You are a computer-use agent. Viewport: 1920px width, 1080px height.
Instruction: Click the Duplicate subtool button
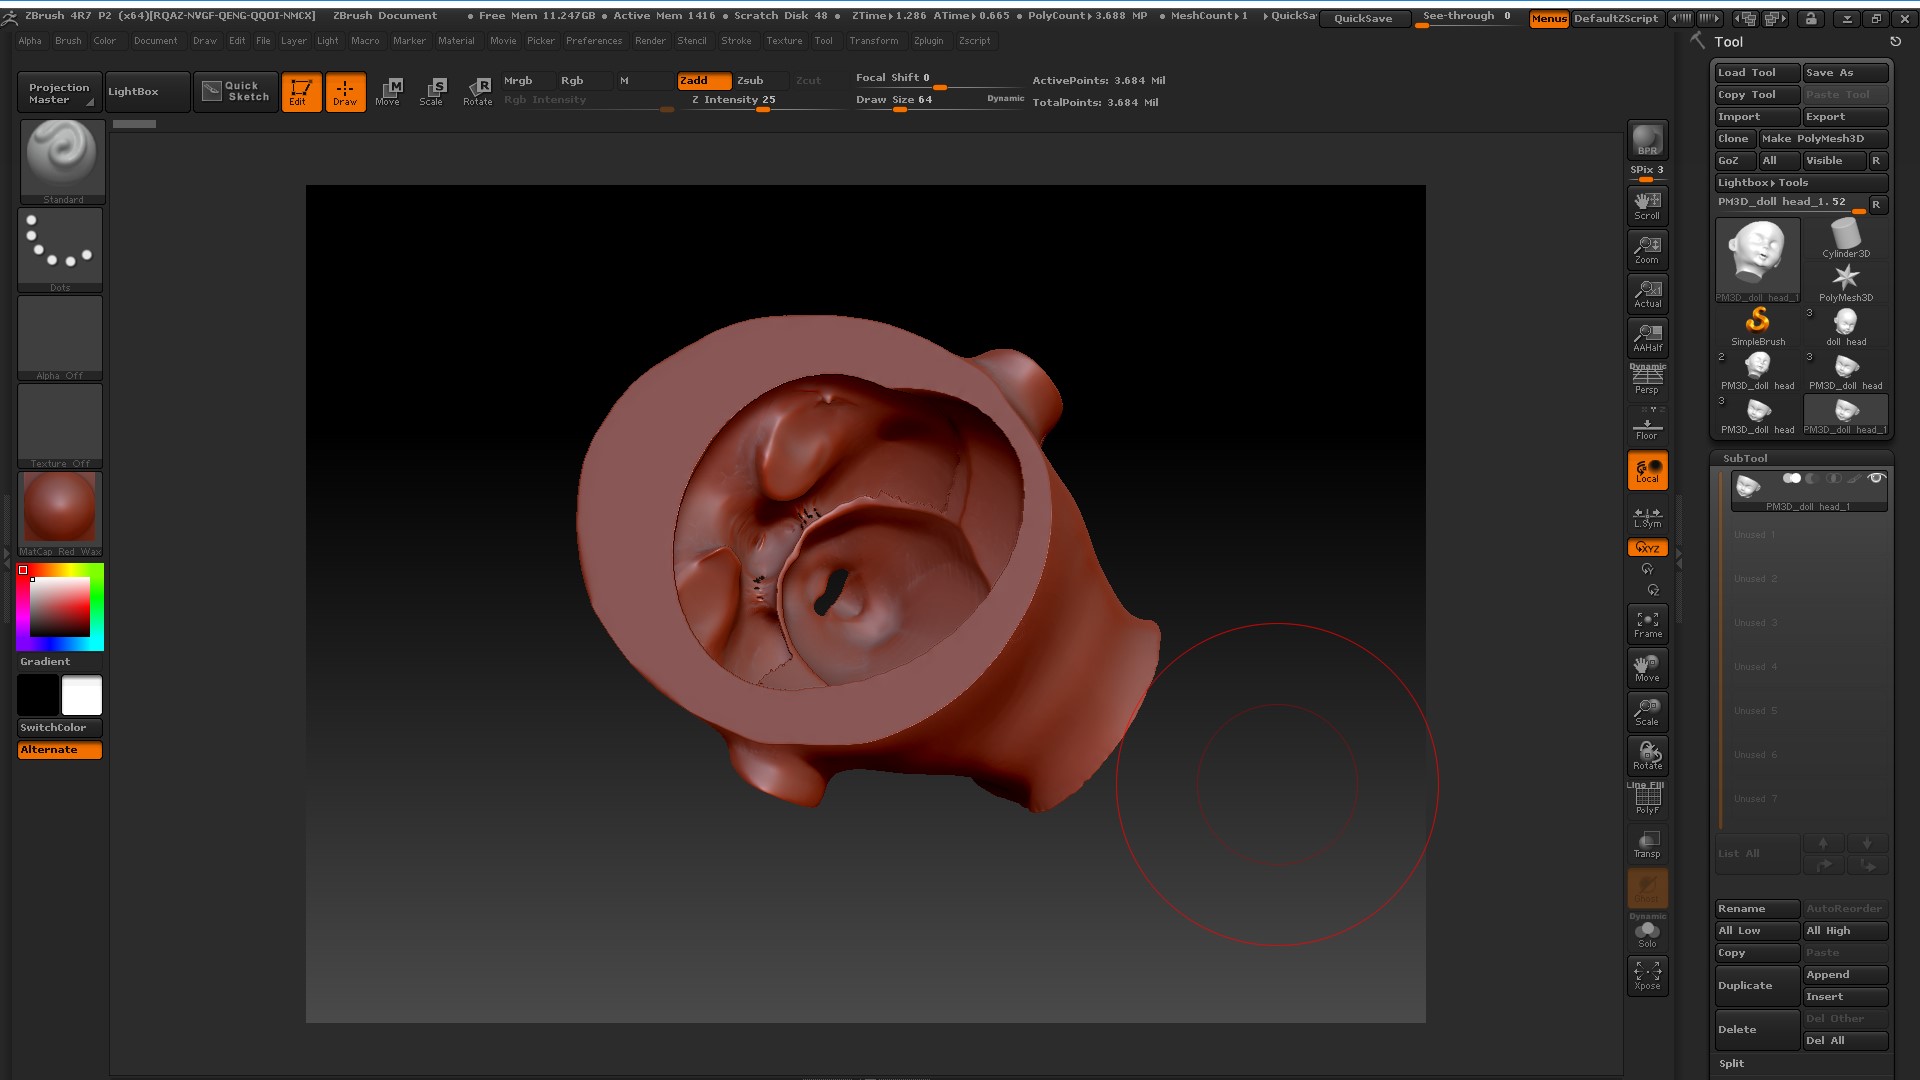pos(1756,985)
